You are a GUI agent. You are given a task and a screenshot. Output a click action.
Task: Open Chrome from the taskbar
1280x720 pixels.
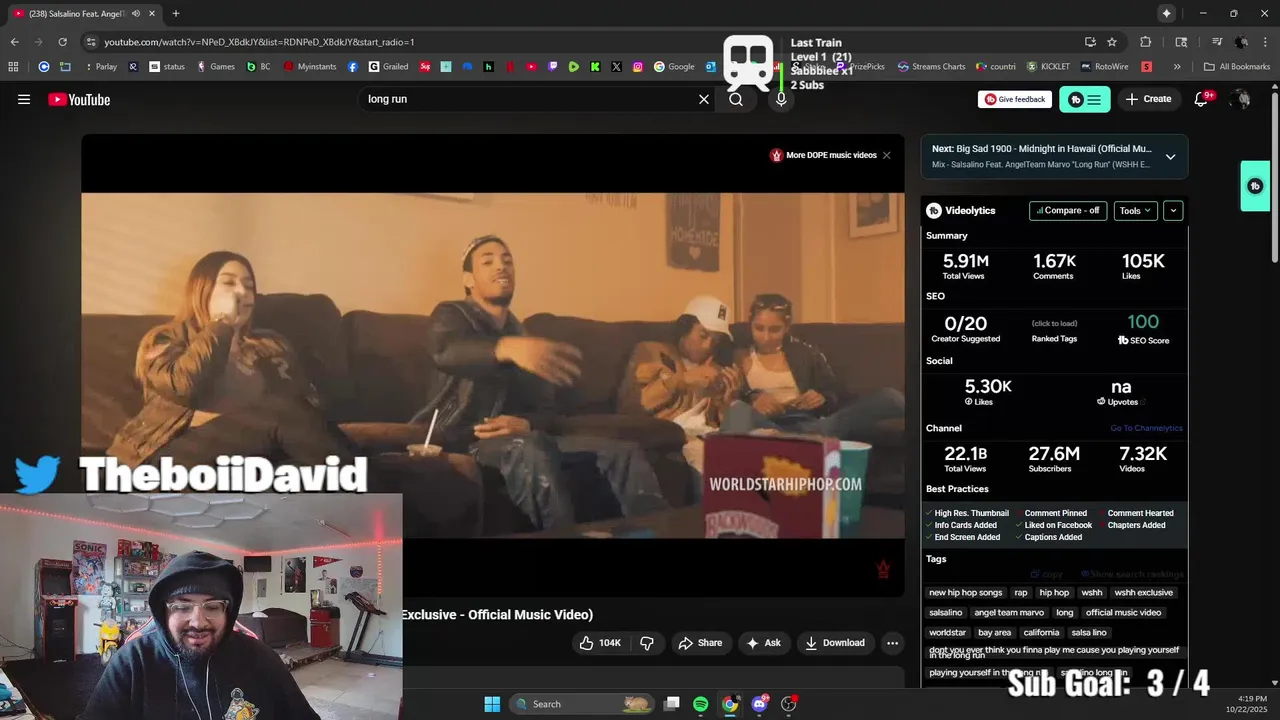coord(730,704)
